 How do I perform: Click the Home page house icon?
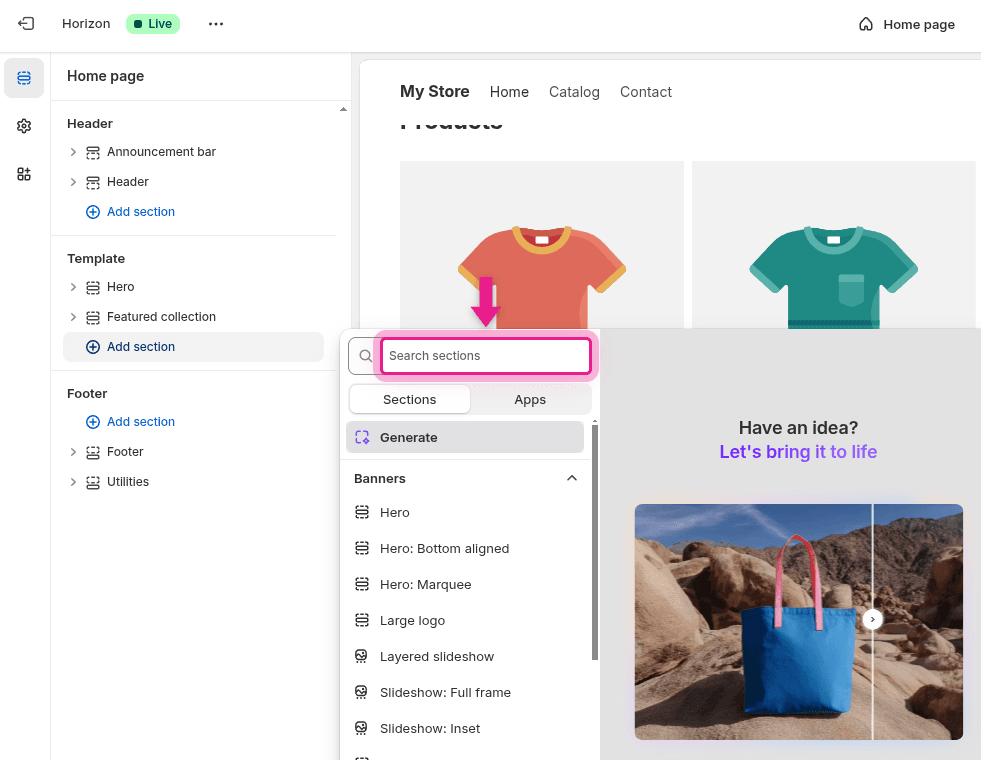click(866, 24)
